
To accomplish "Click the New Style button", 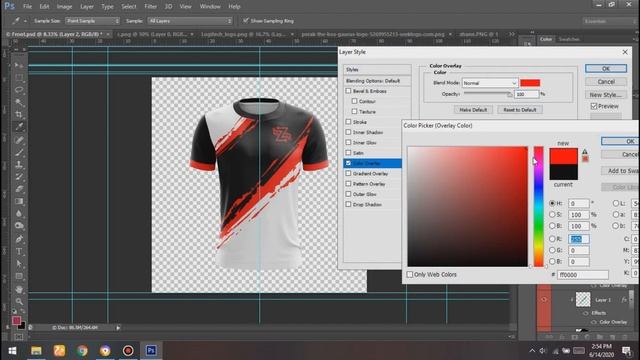I will pos(606,95).
